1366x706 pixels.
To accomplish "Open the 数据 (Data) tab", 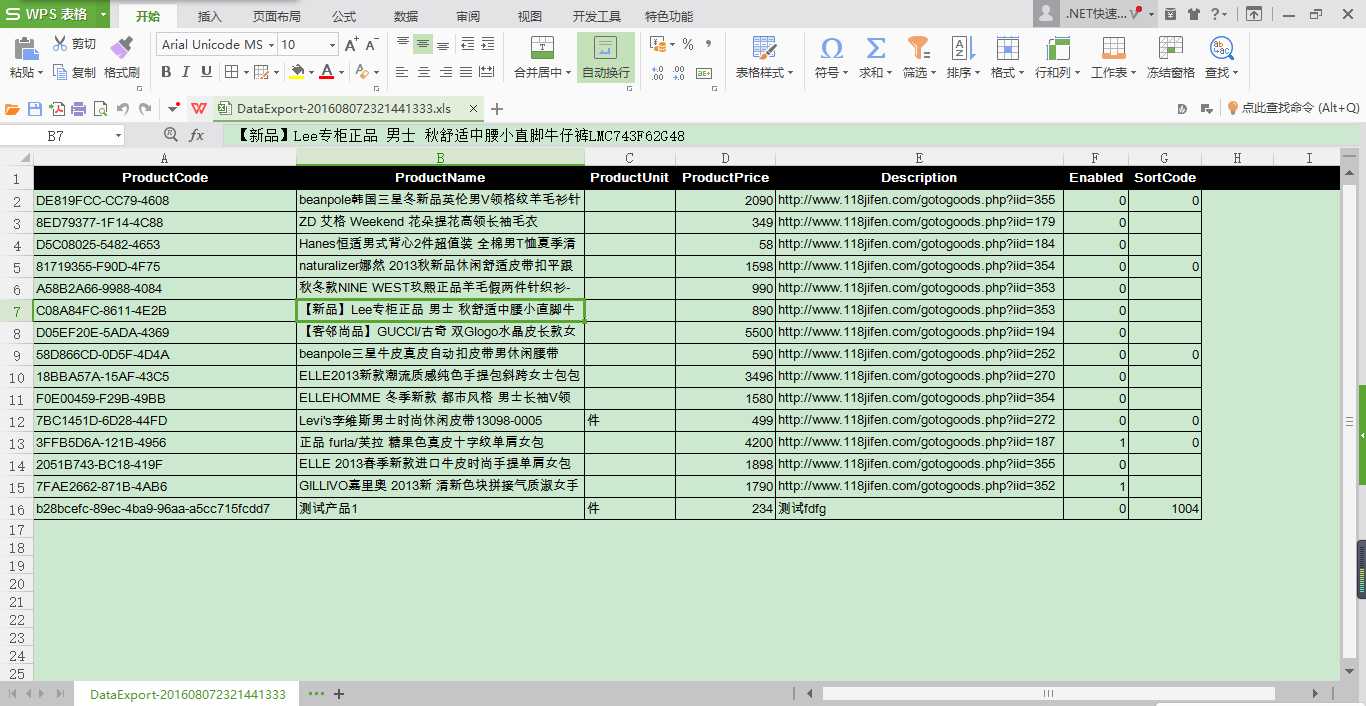I will click(406, 17).
